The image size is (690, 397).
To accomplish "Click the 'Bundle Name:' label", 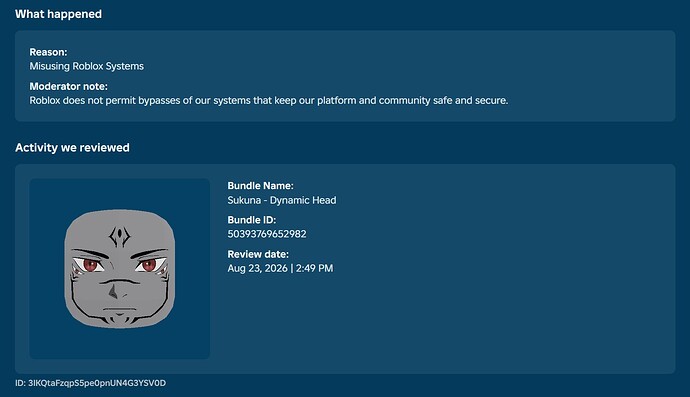I will tap(261, 186).
